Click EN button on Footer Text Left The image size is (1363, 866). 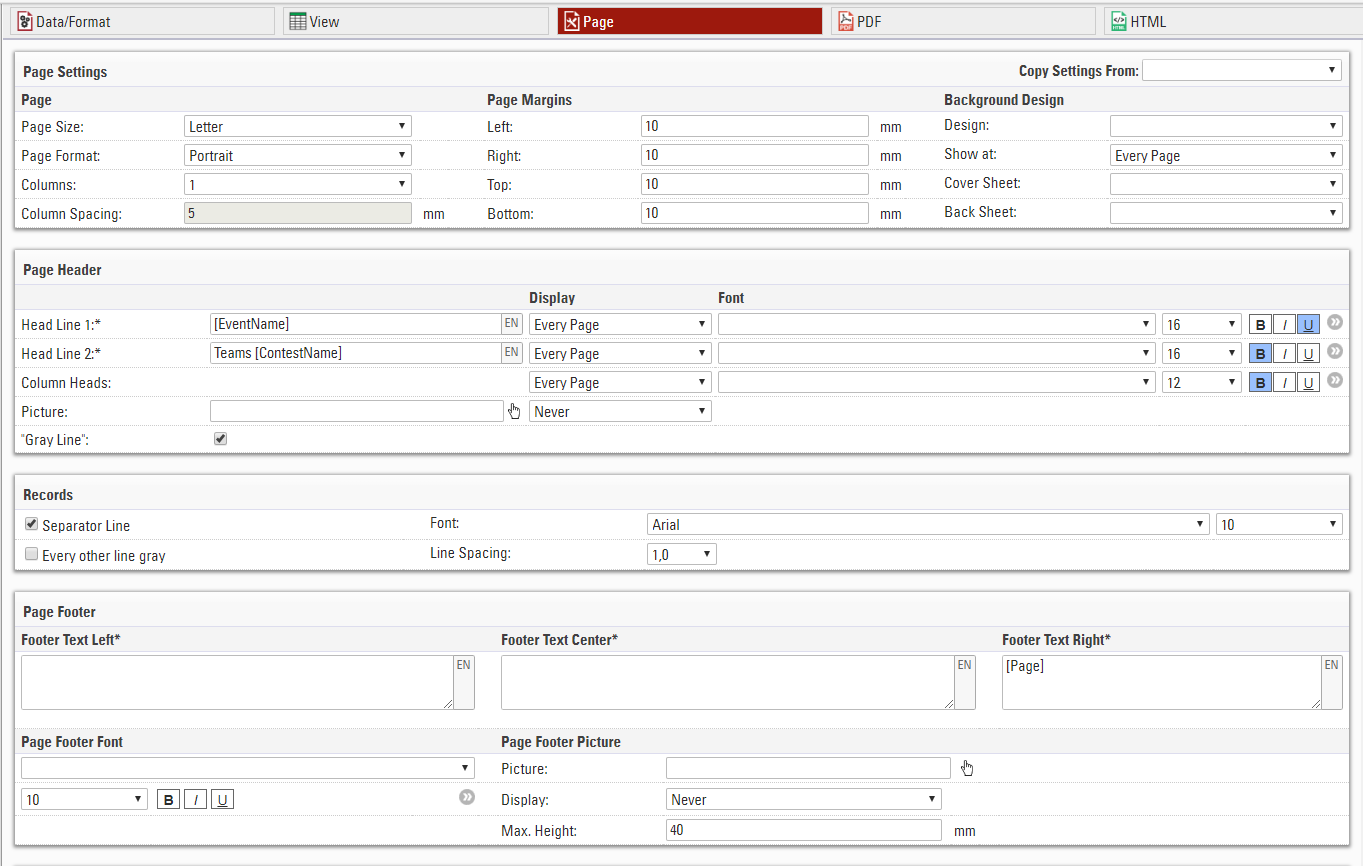(464, 682)
